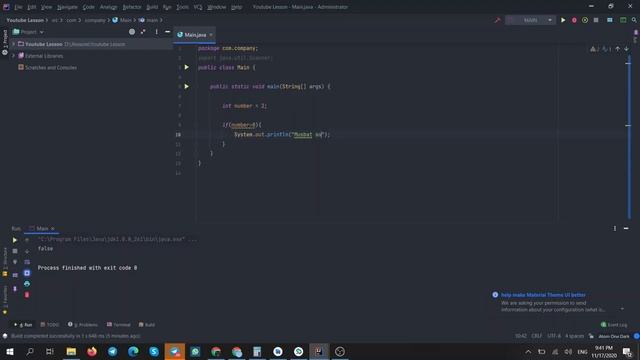Open the Navigate menu
Image resolution: width=640 pixels, height=360 pixels.
pos(67,7)
